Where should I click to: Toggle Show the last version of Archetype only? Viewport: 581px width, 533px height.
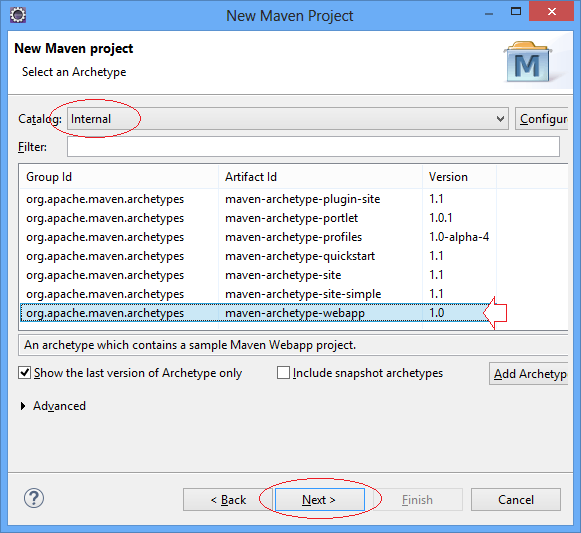(24, 373)
